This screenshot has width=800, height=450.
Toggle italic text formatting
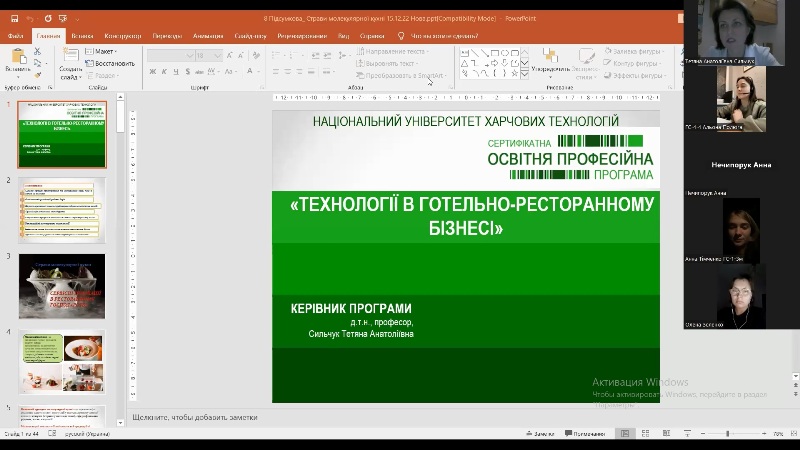tap(164, 73)
